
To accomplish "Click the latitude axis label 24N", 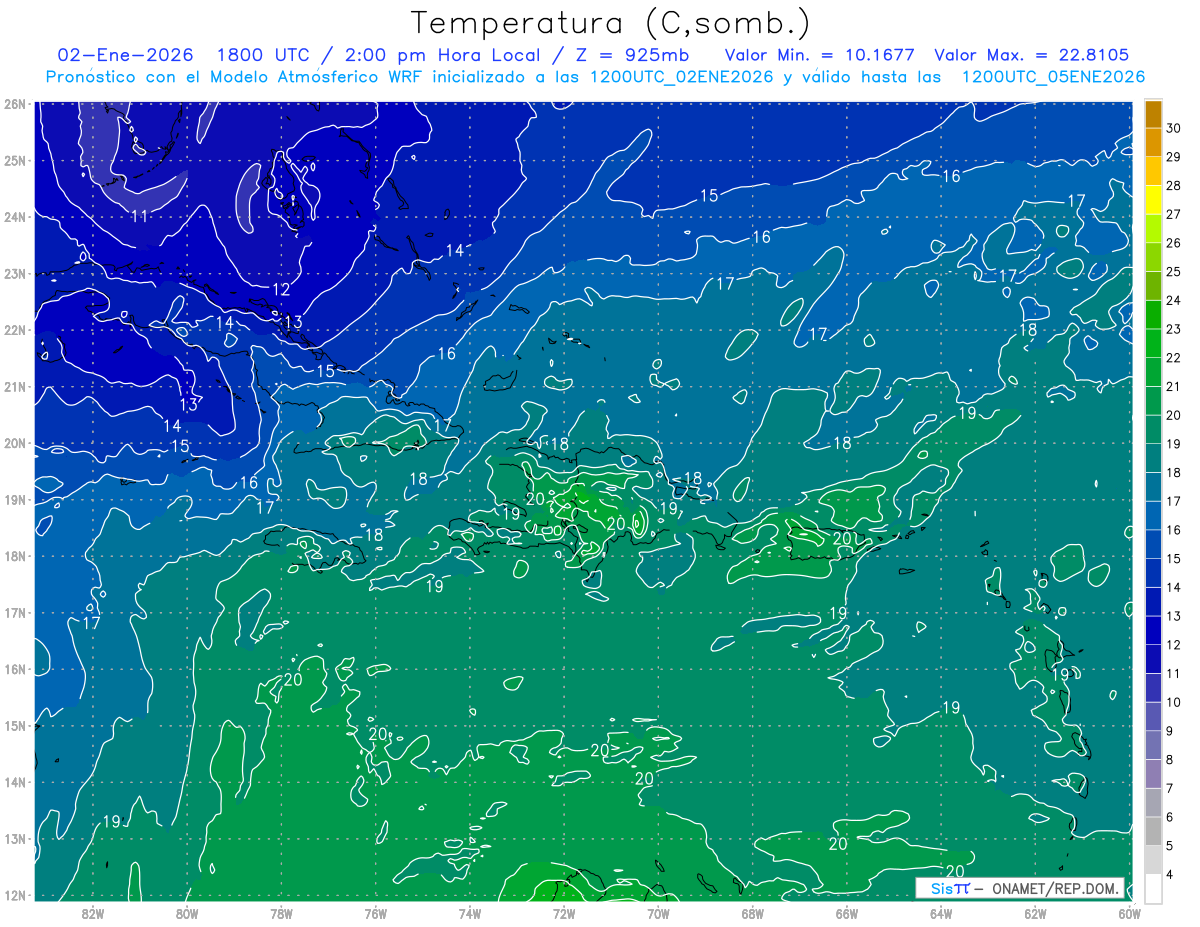I will 15,217.
